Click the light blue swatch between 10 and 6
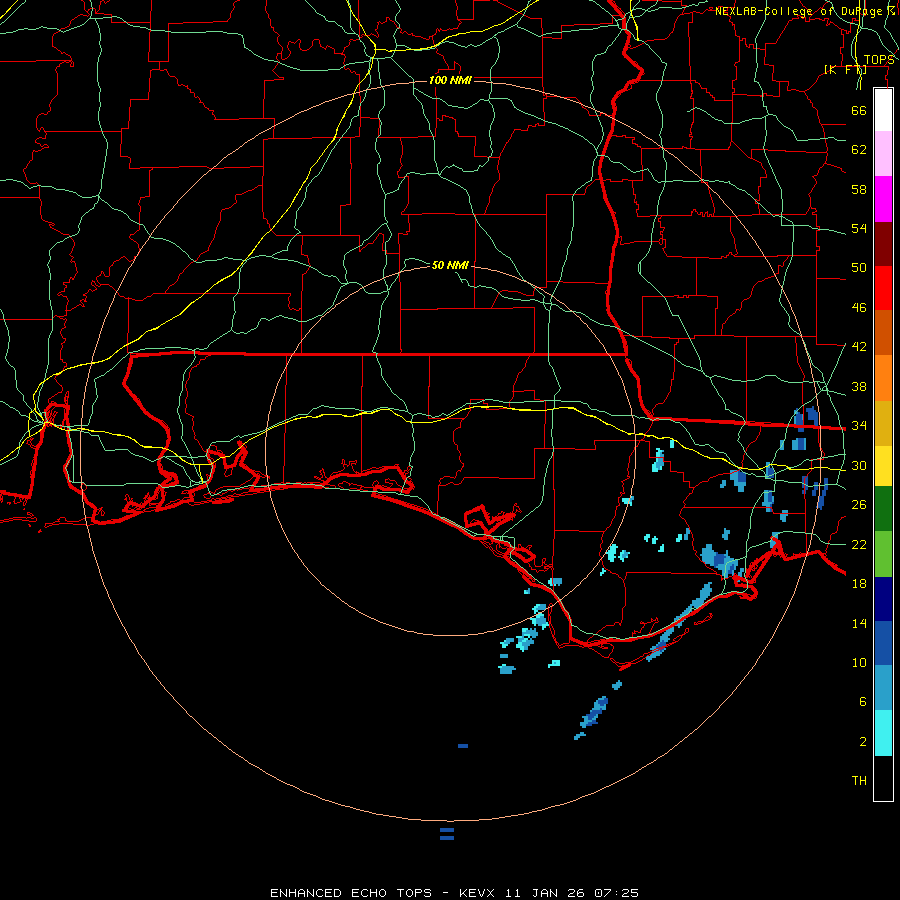The image size is (900, 900). point(883,688)
